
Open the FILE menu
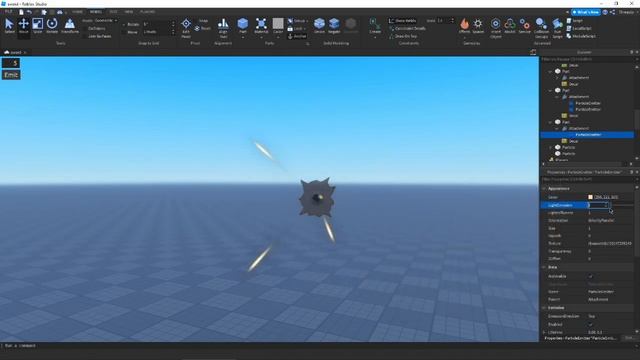tap(8, 12)
